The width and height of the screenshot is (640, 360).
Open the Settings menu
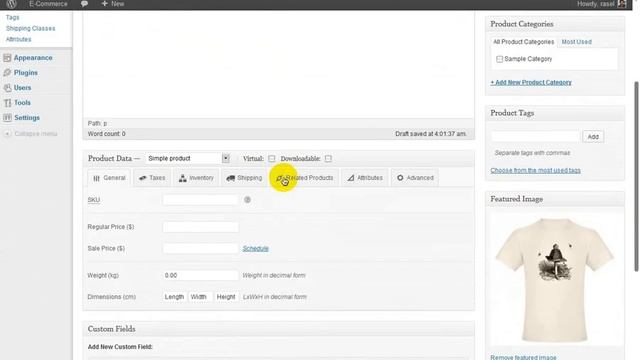(27, 118)
